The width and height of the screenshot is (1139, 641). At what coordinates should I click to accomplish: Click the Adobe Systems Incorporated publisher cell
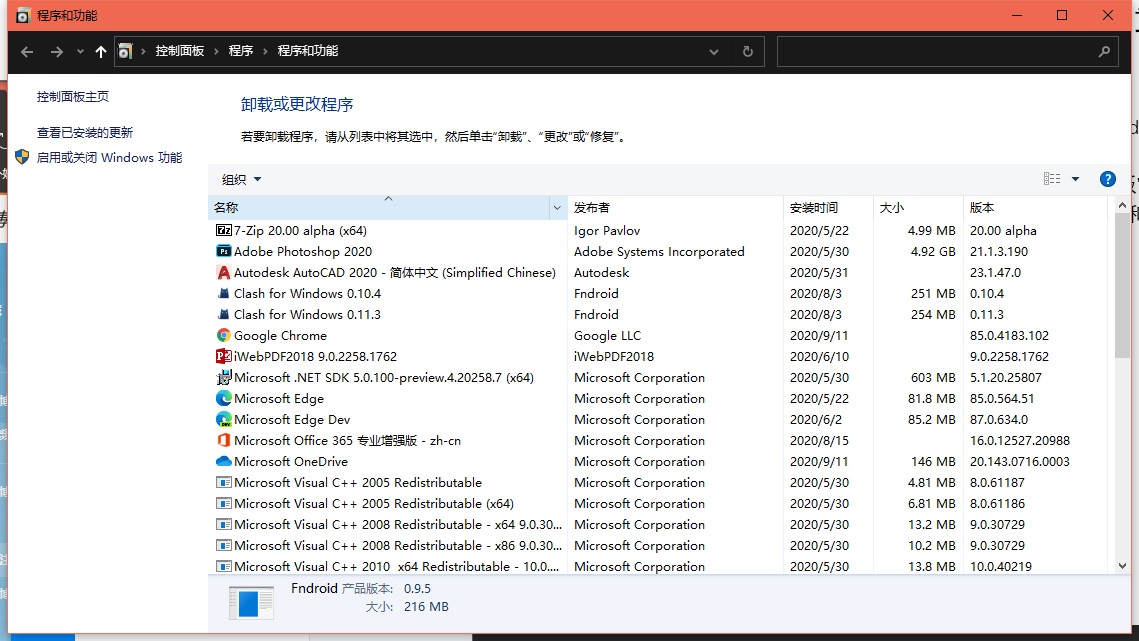point(659,251)
